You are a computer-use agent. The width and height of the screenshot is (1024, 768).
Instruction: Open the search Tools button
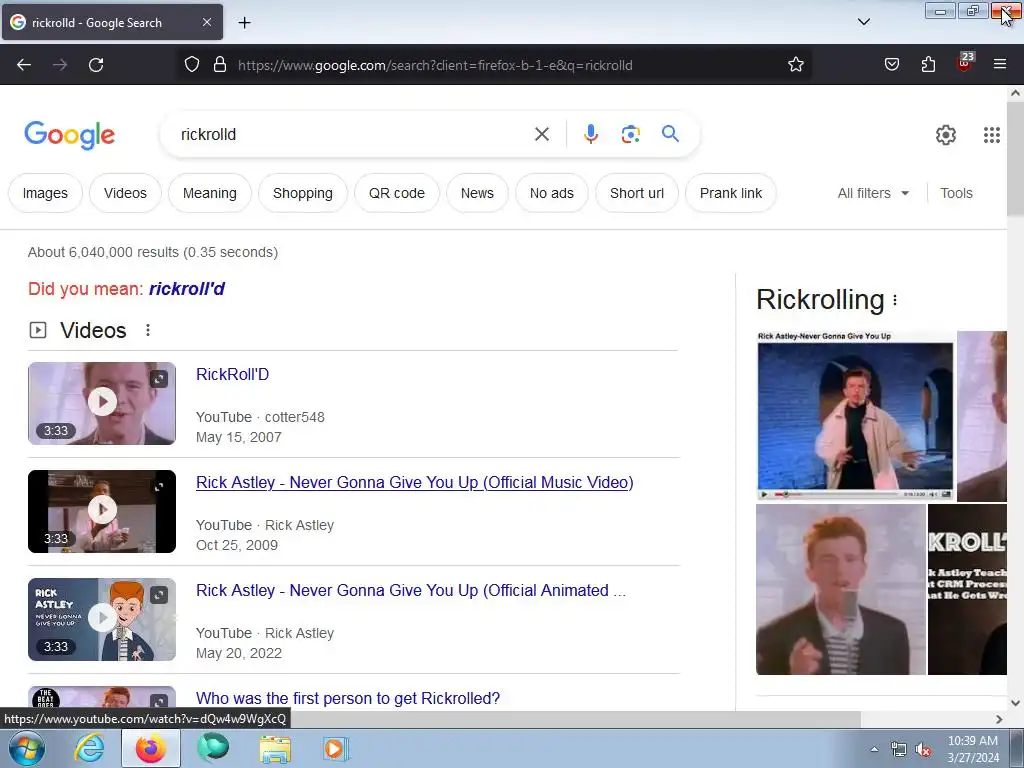956,193
